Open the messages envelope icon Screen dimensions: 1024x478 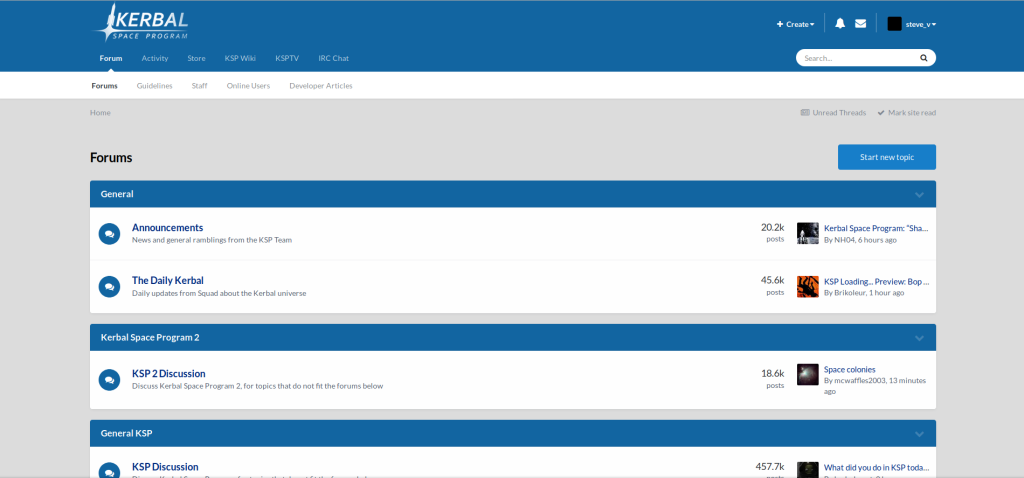pyautogui.click(x=860, y=24)
